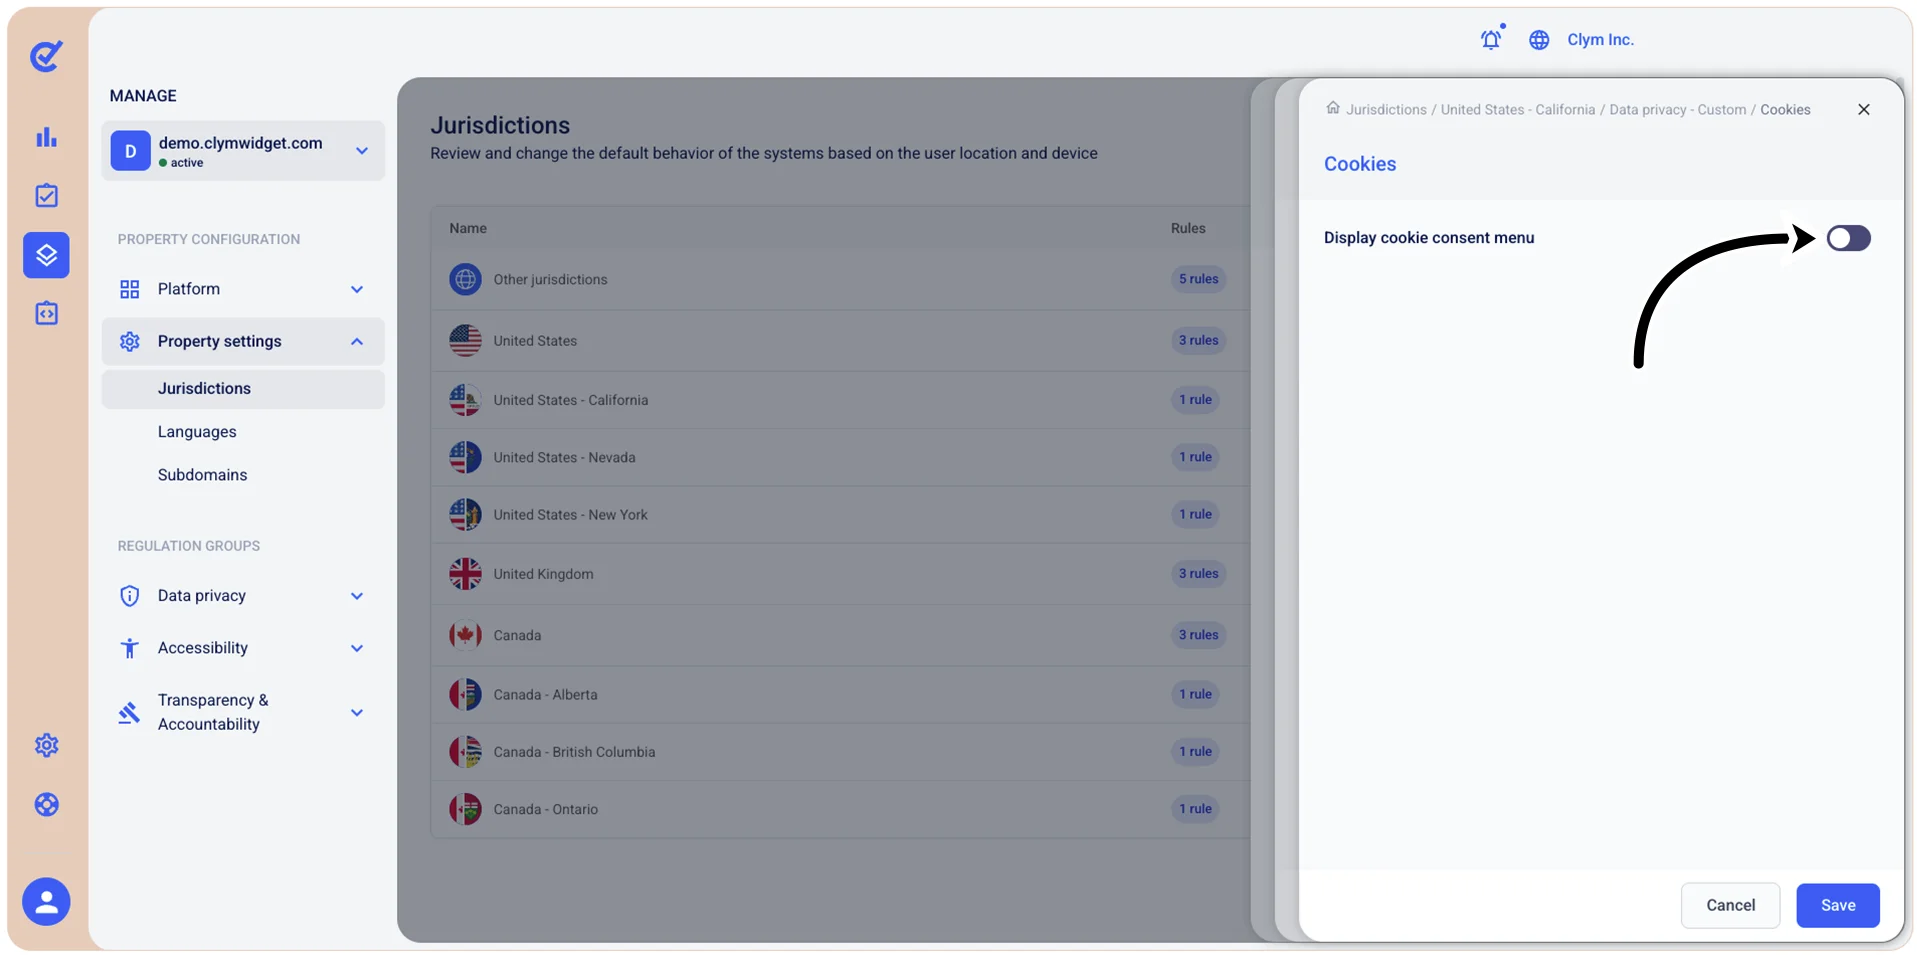Viewport: 1917px width, 955px height.
Task: Open the checklist tasks sidebar icon
Action: tap(46, 196)
